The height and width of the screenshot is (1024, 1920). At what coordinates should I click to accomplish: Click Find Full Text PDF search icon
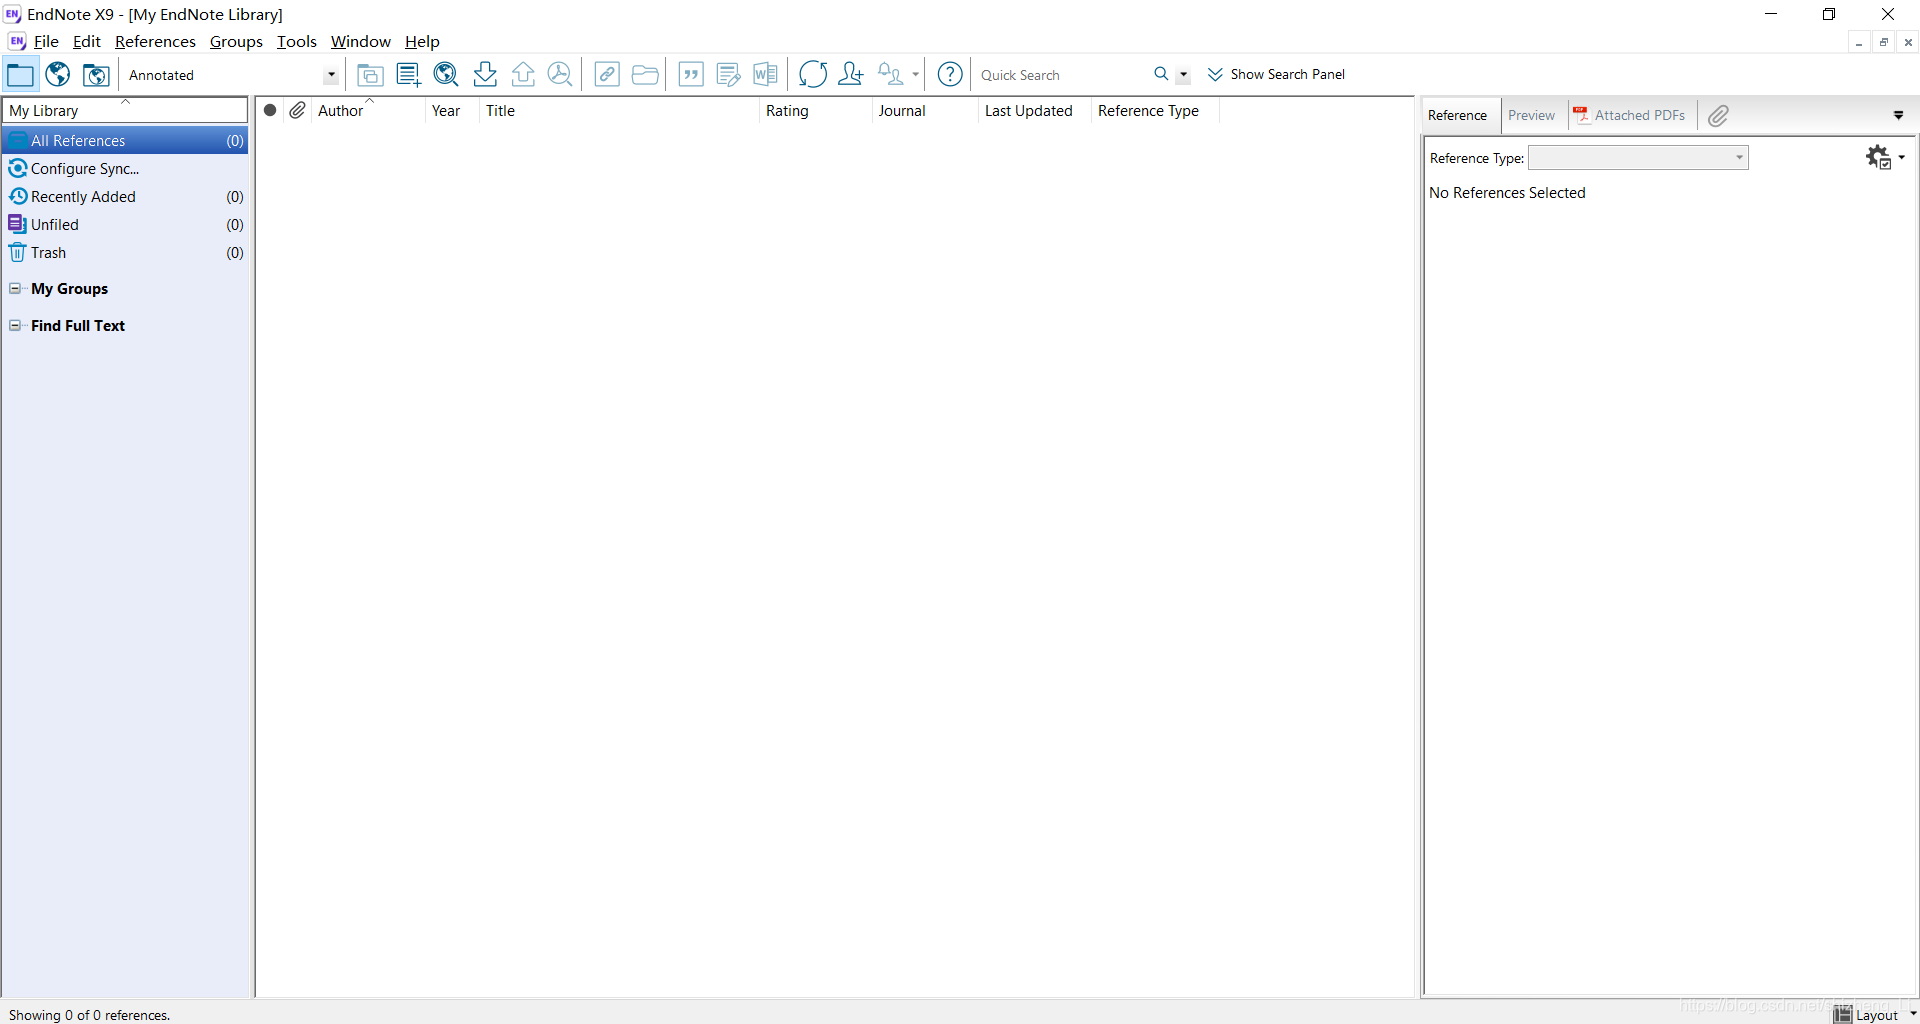pos(561,75)
